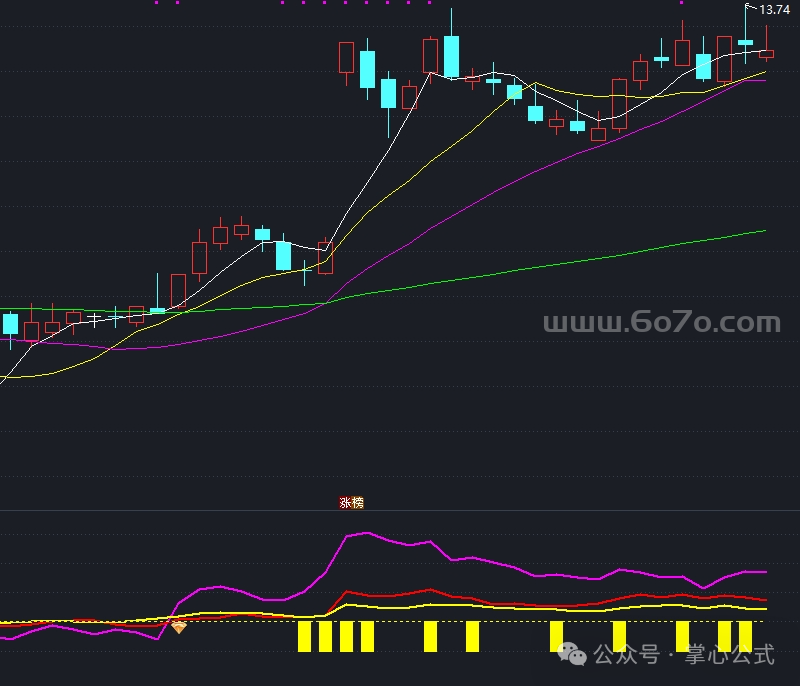The height and width of the screenshot is (686, 800).
Task: Click the rightmost yellow signal bar
Action: tap(745, 636)
